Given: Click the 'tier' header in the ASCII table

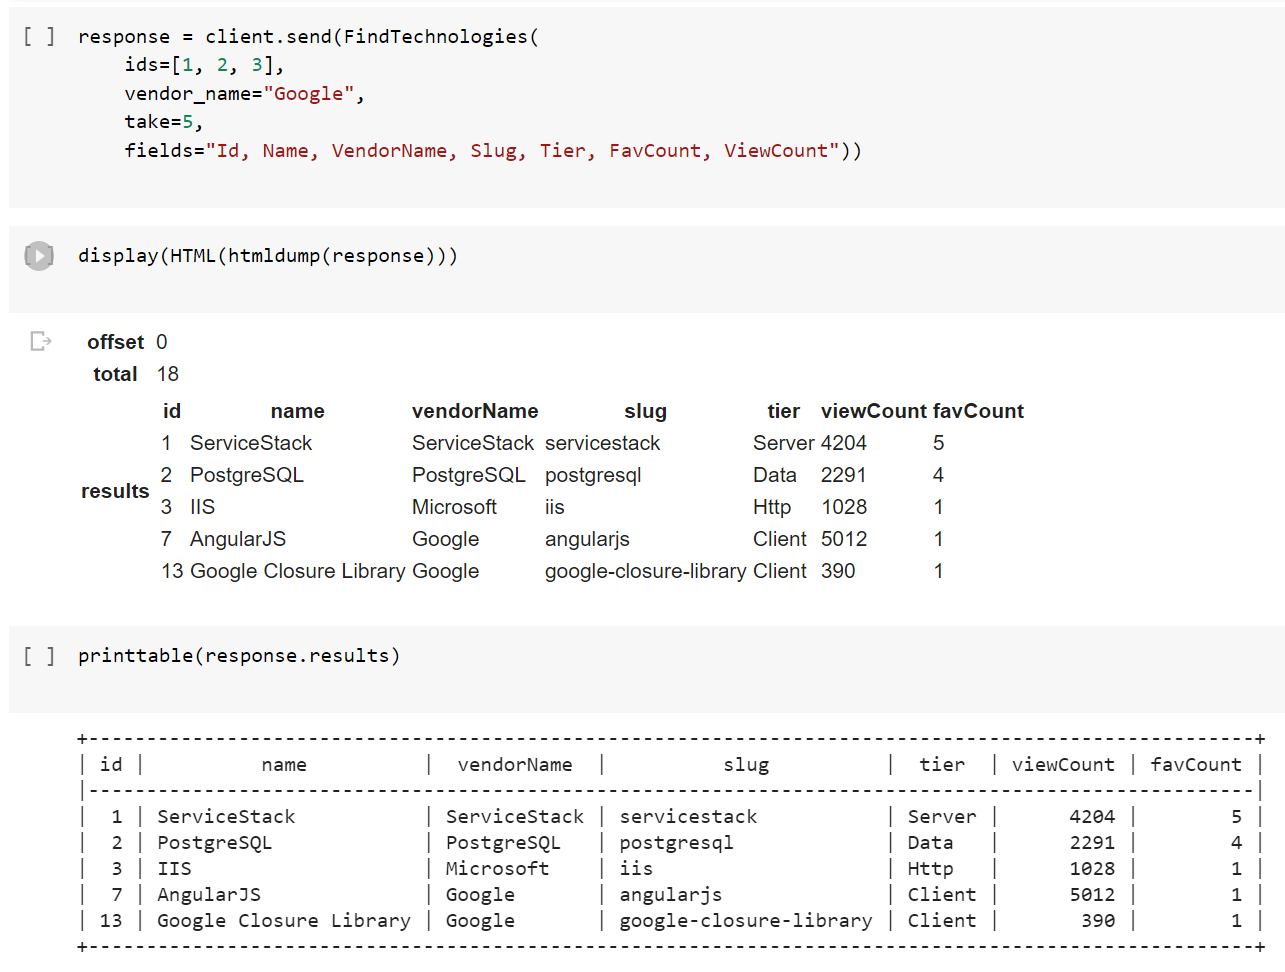Looking at the screenshot, I should (942, 765).
